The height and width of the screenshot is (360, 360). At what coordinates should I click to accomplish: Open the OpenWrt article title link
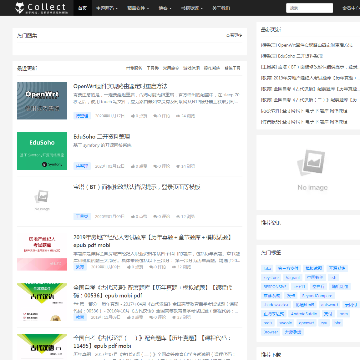[120, 86]
